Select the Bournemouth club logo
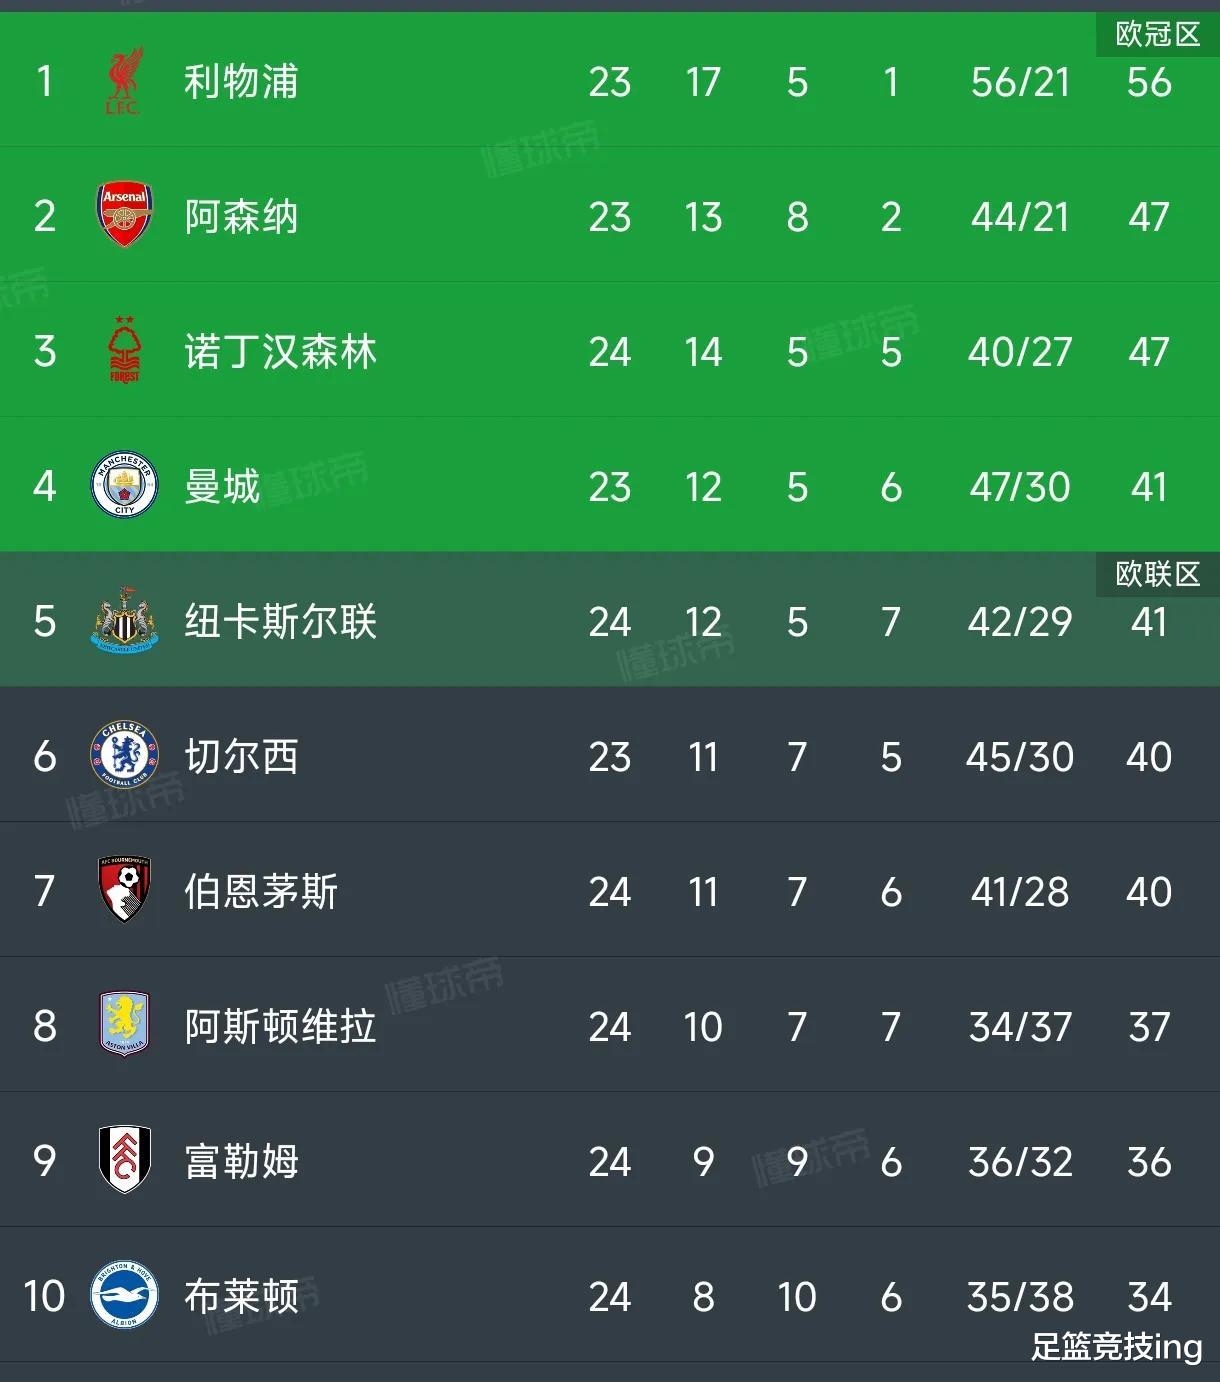Viewport: 1220px width, 1382px height. (124, 890)
